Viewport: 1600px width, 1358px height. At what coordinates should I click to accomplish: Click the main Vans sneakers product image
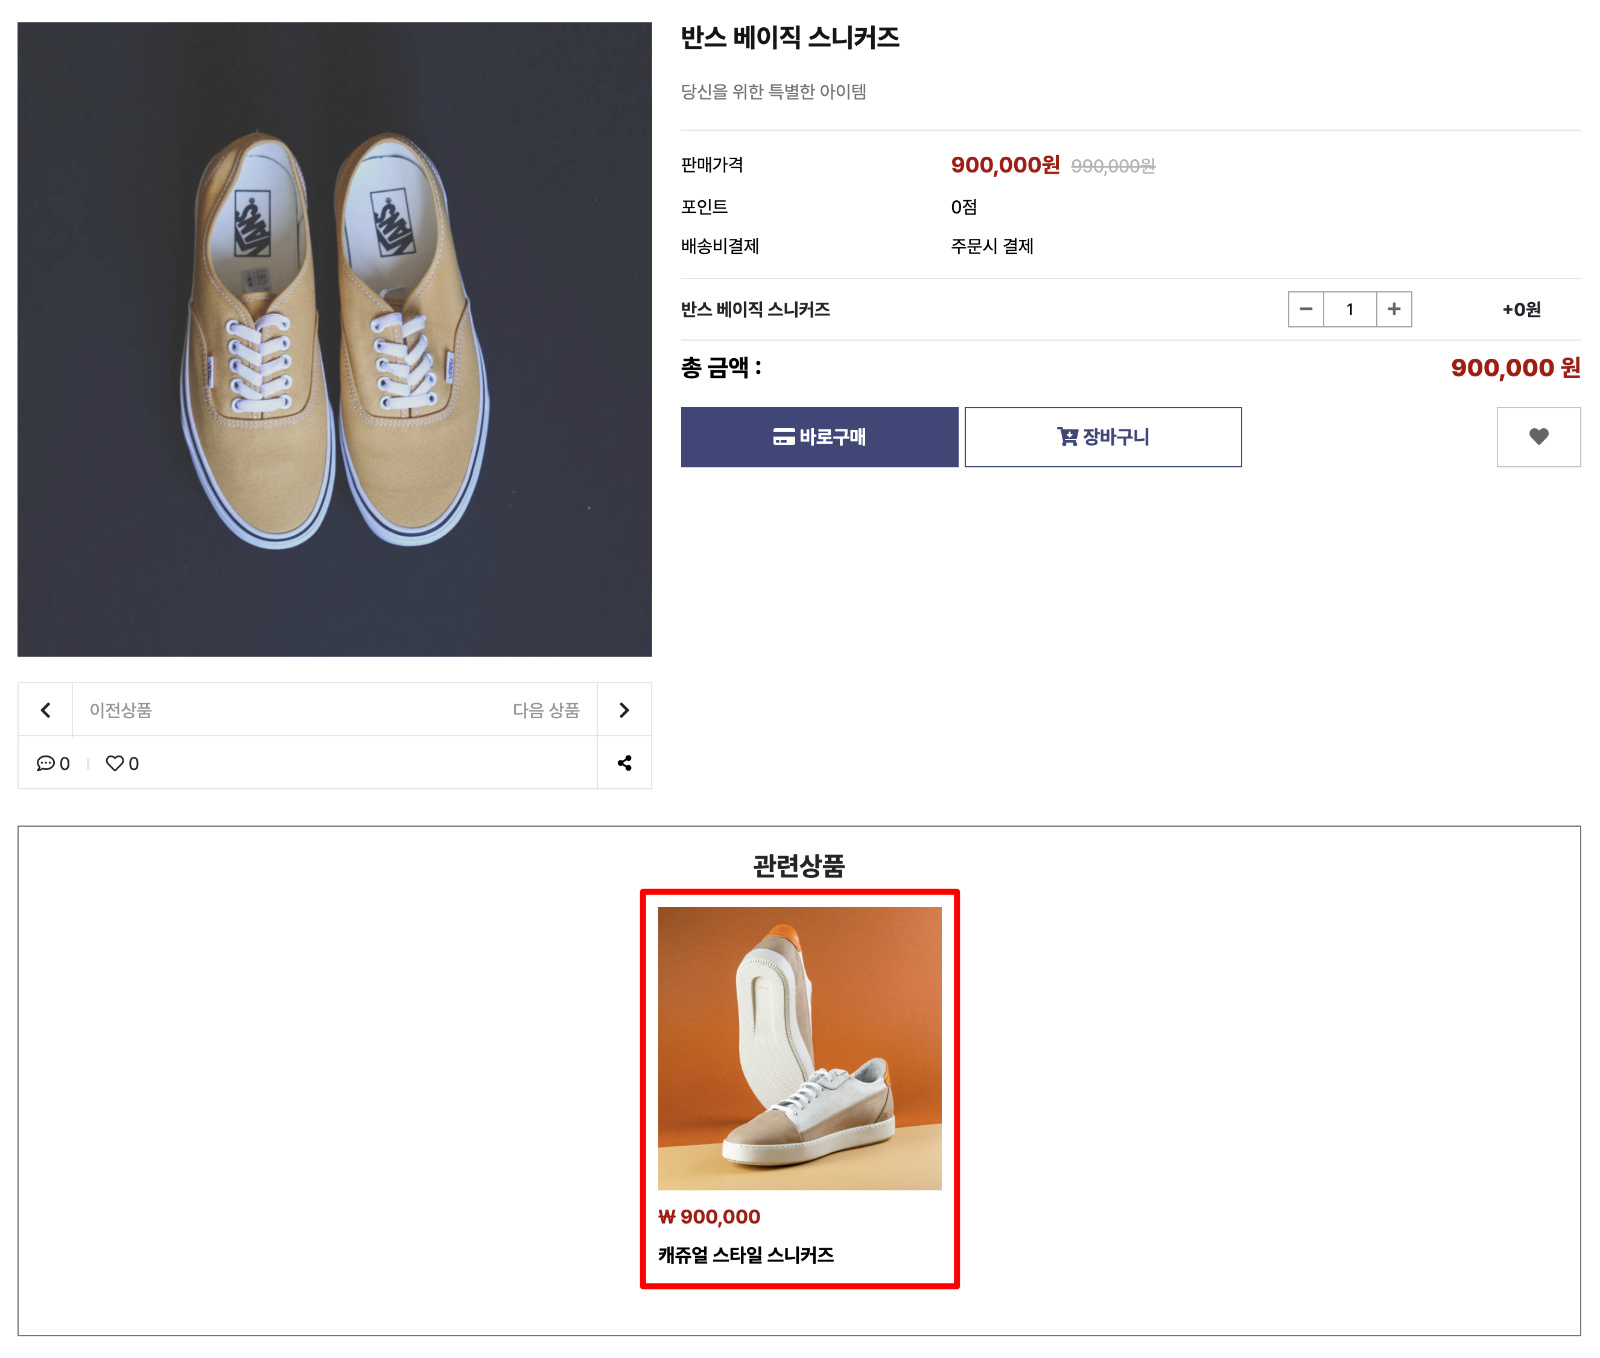pyautogui.click(x=334, y=339)
